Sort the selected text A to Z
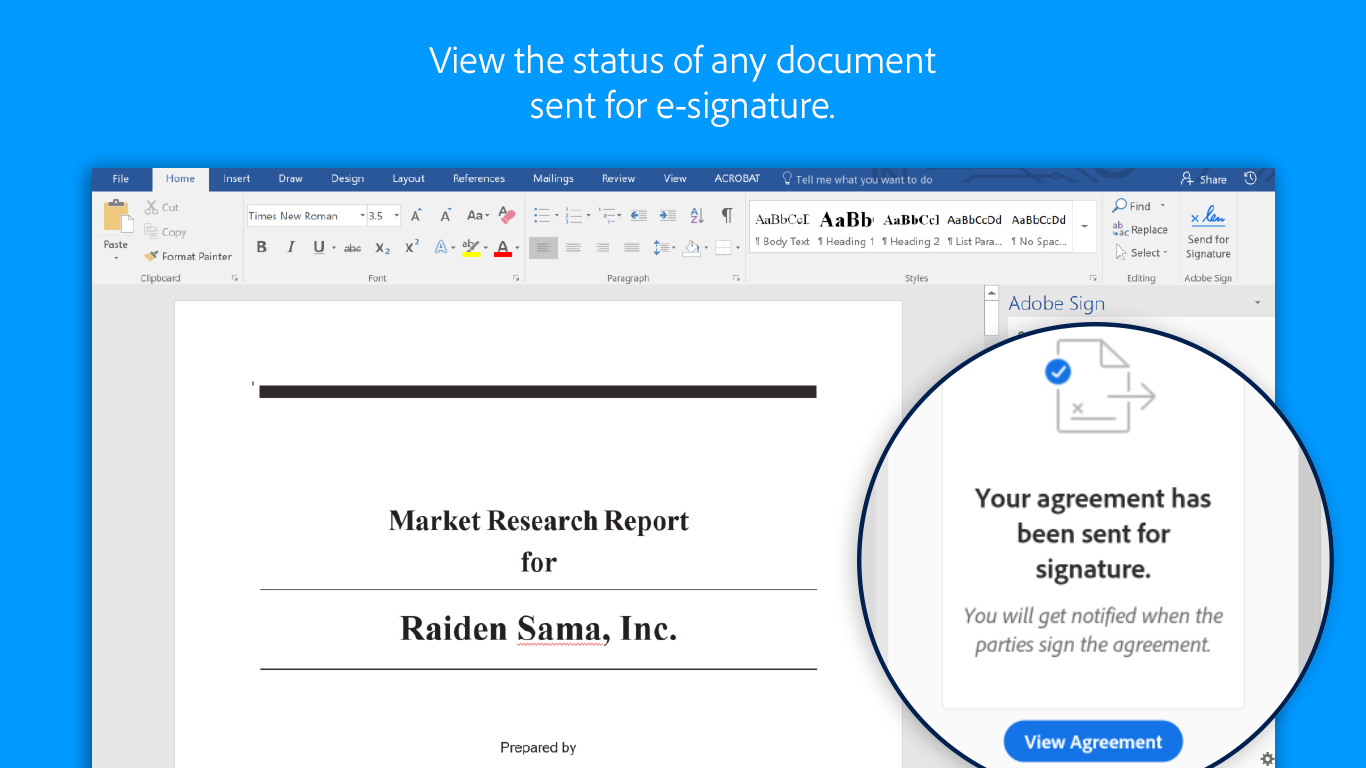The image size is (1366, 768). (x=697, y=215)
